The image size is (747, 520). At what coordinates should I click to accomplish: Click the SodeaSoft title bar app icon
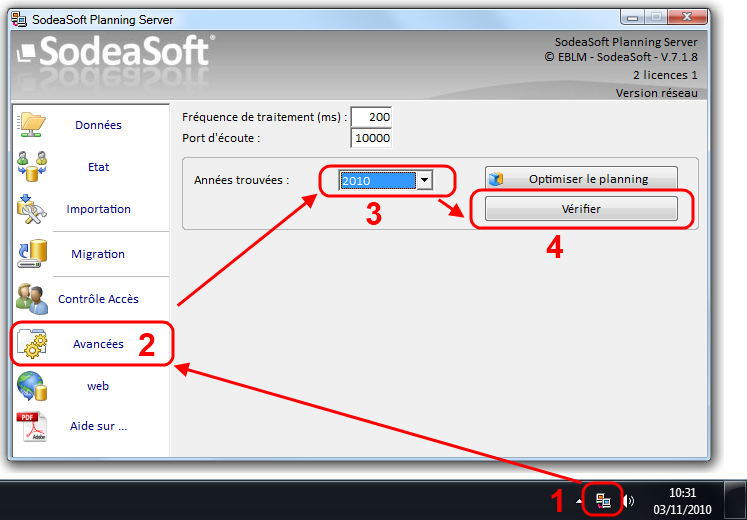[x=19, y=20]
